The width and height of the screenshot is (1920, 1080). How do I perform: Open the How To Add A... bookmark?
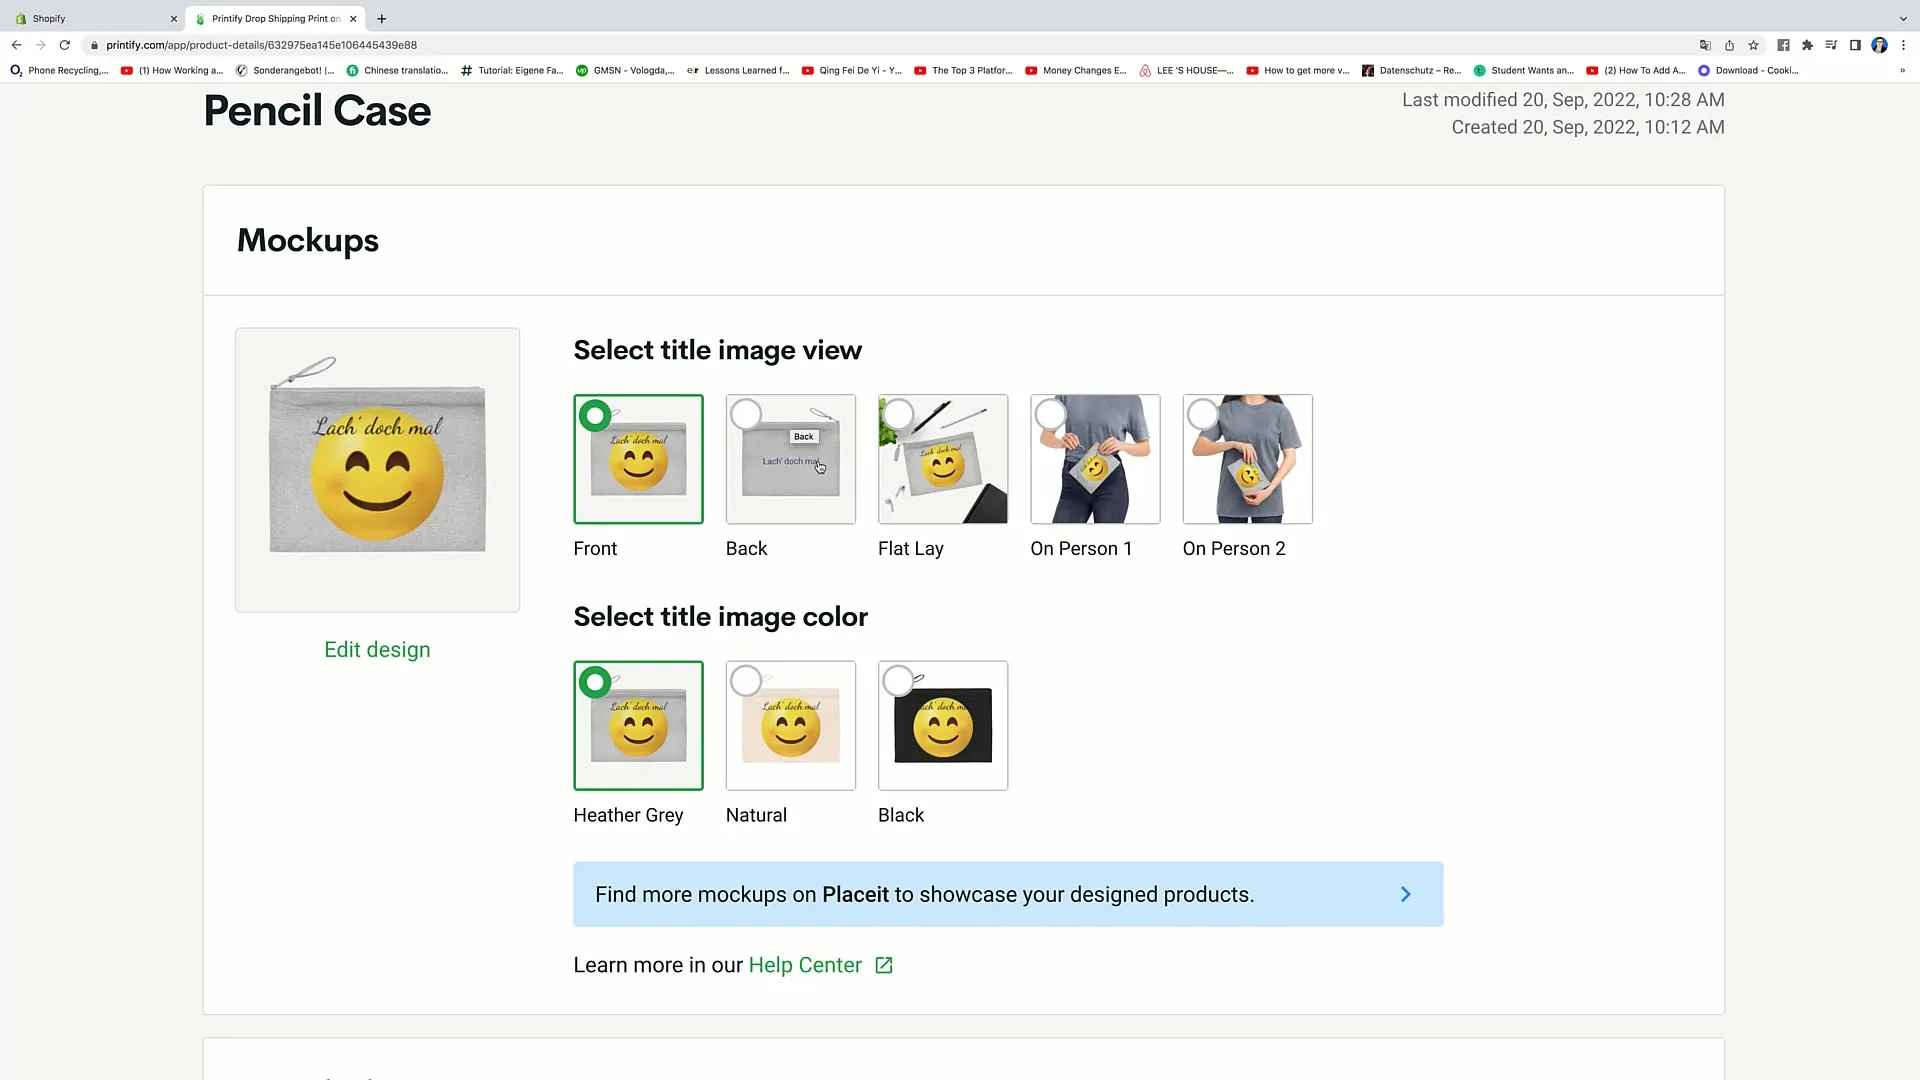[x=1636, y=70]
